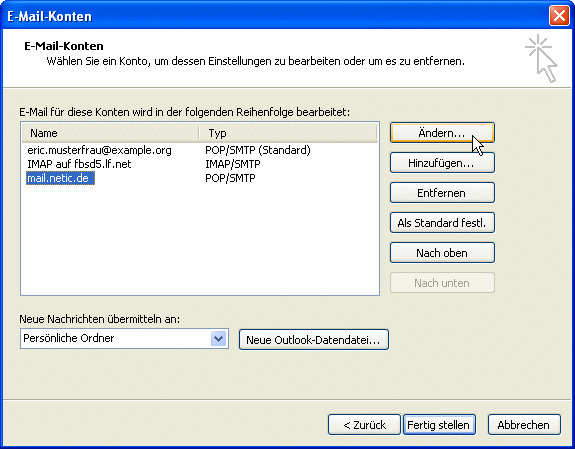The image size is (575, 449).
Task: Remove the account with the Entfernen button
Action: pos(442,193)
